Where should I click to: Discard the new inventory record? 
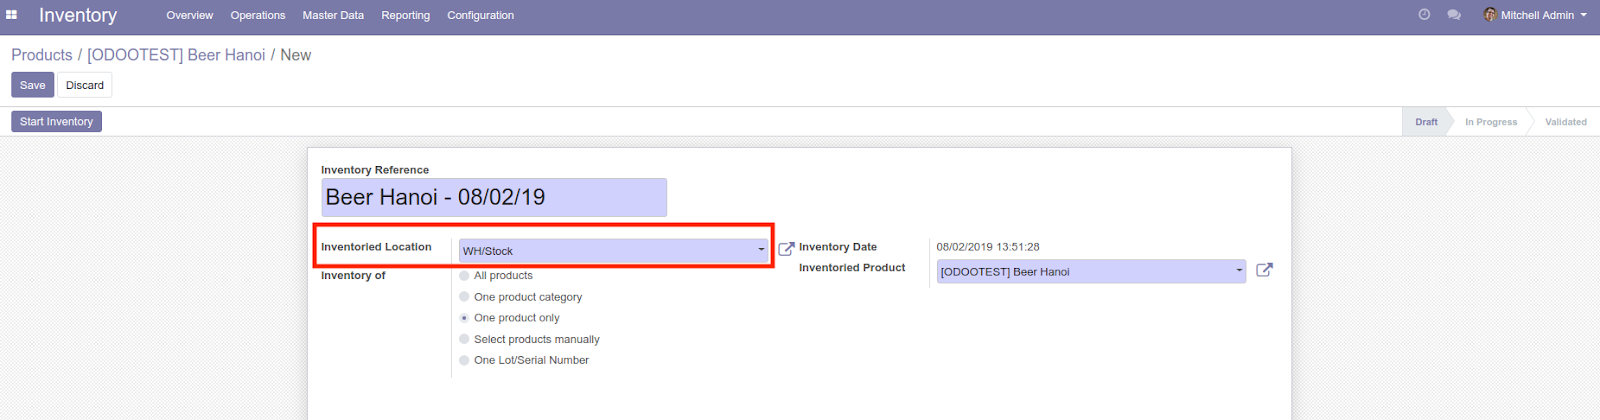[85, 85]
